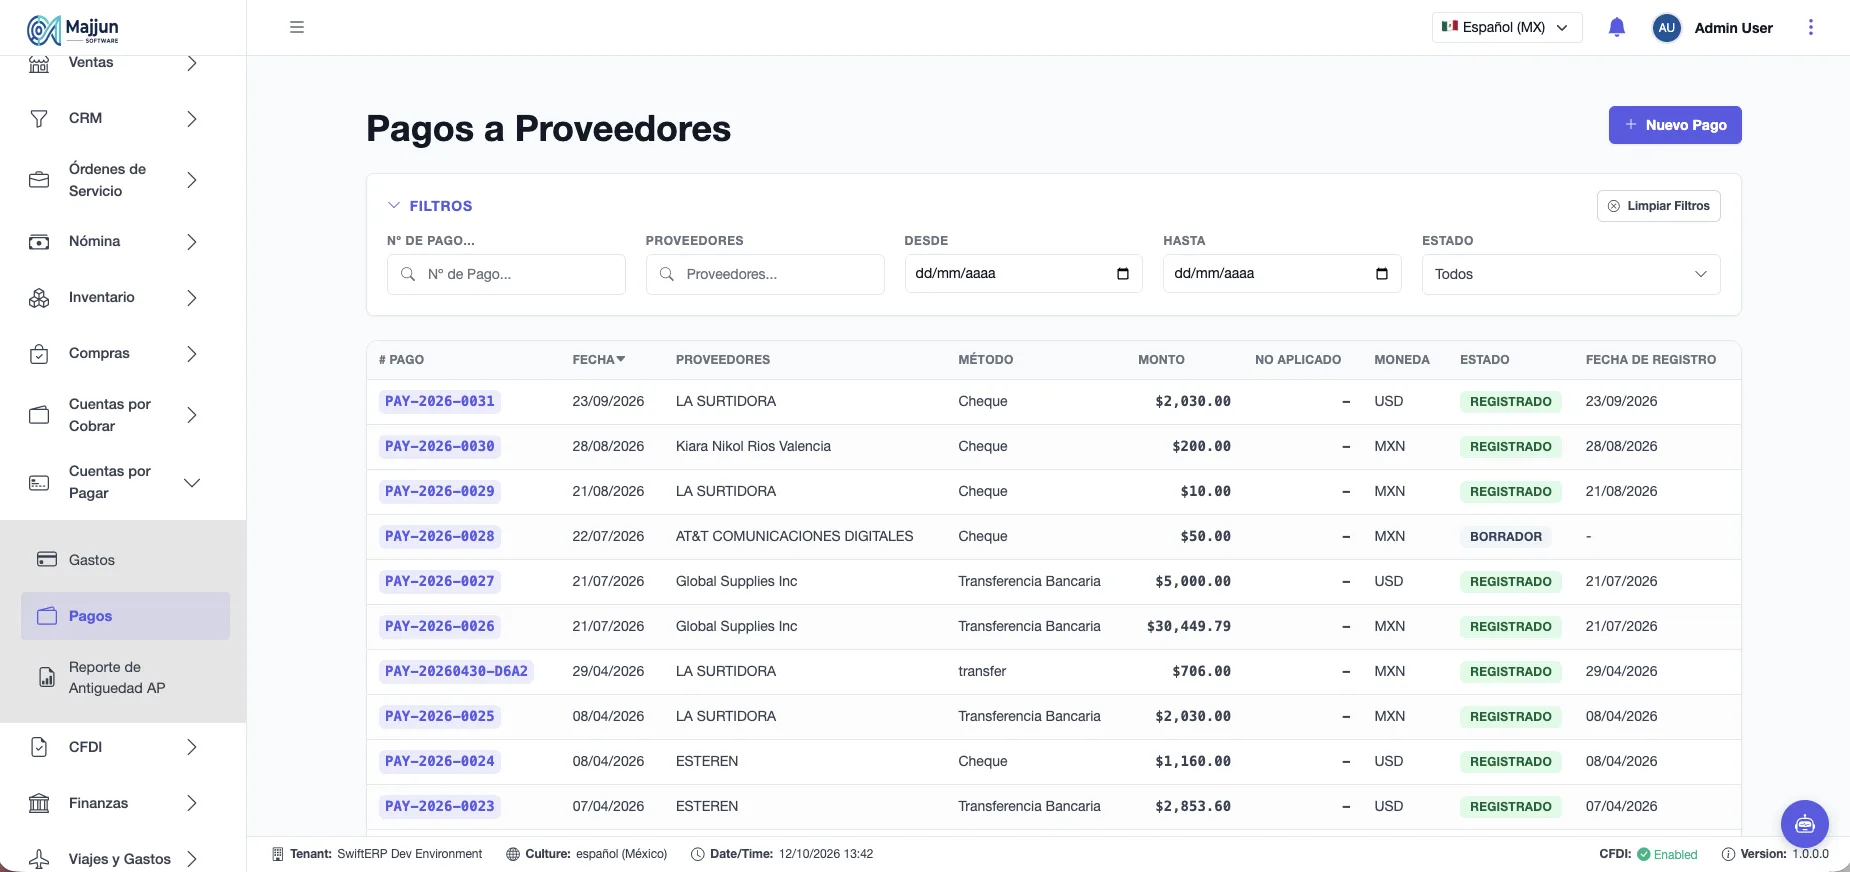
Task: Click Limpiar Filtros button
Action: 1659,206
